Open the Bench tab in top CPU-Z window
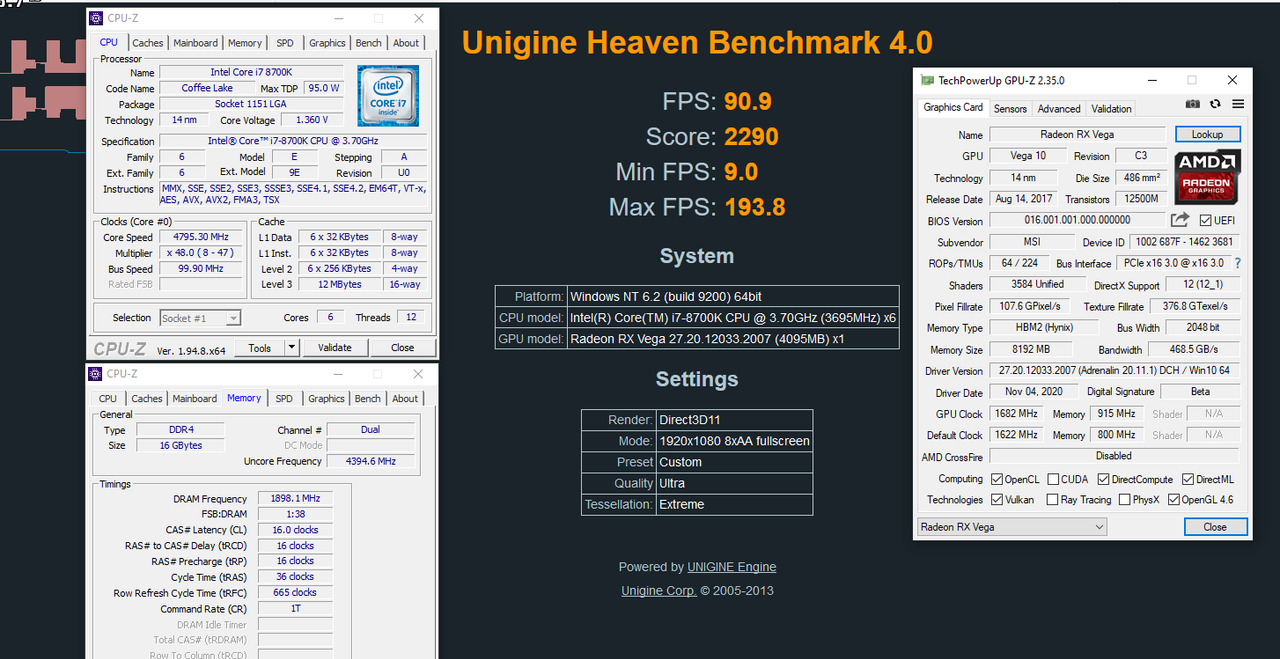 [369, 43]
